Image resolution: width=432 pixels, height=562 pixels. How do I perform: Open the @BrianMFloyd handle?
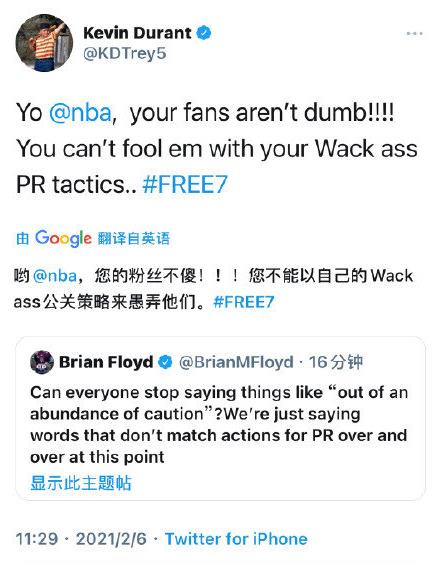point(236,362)
